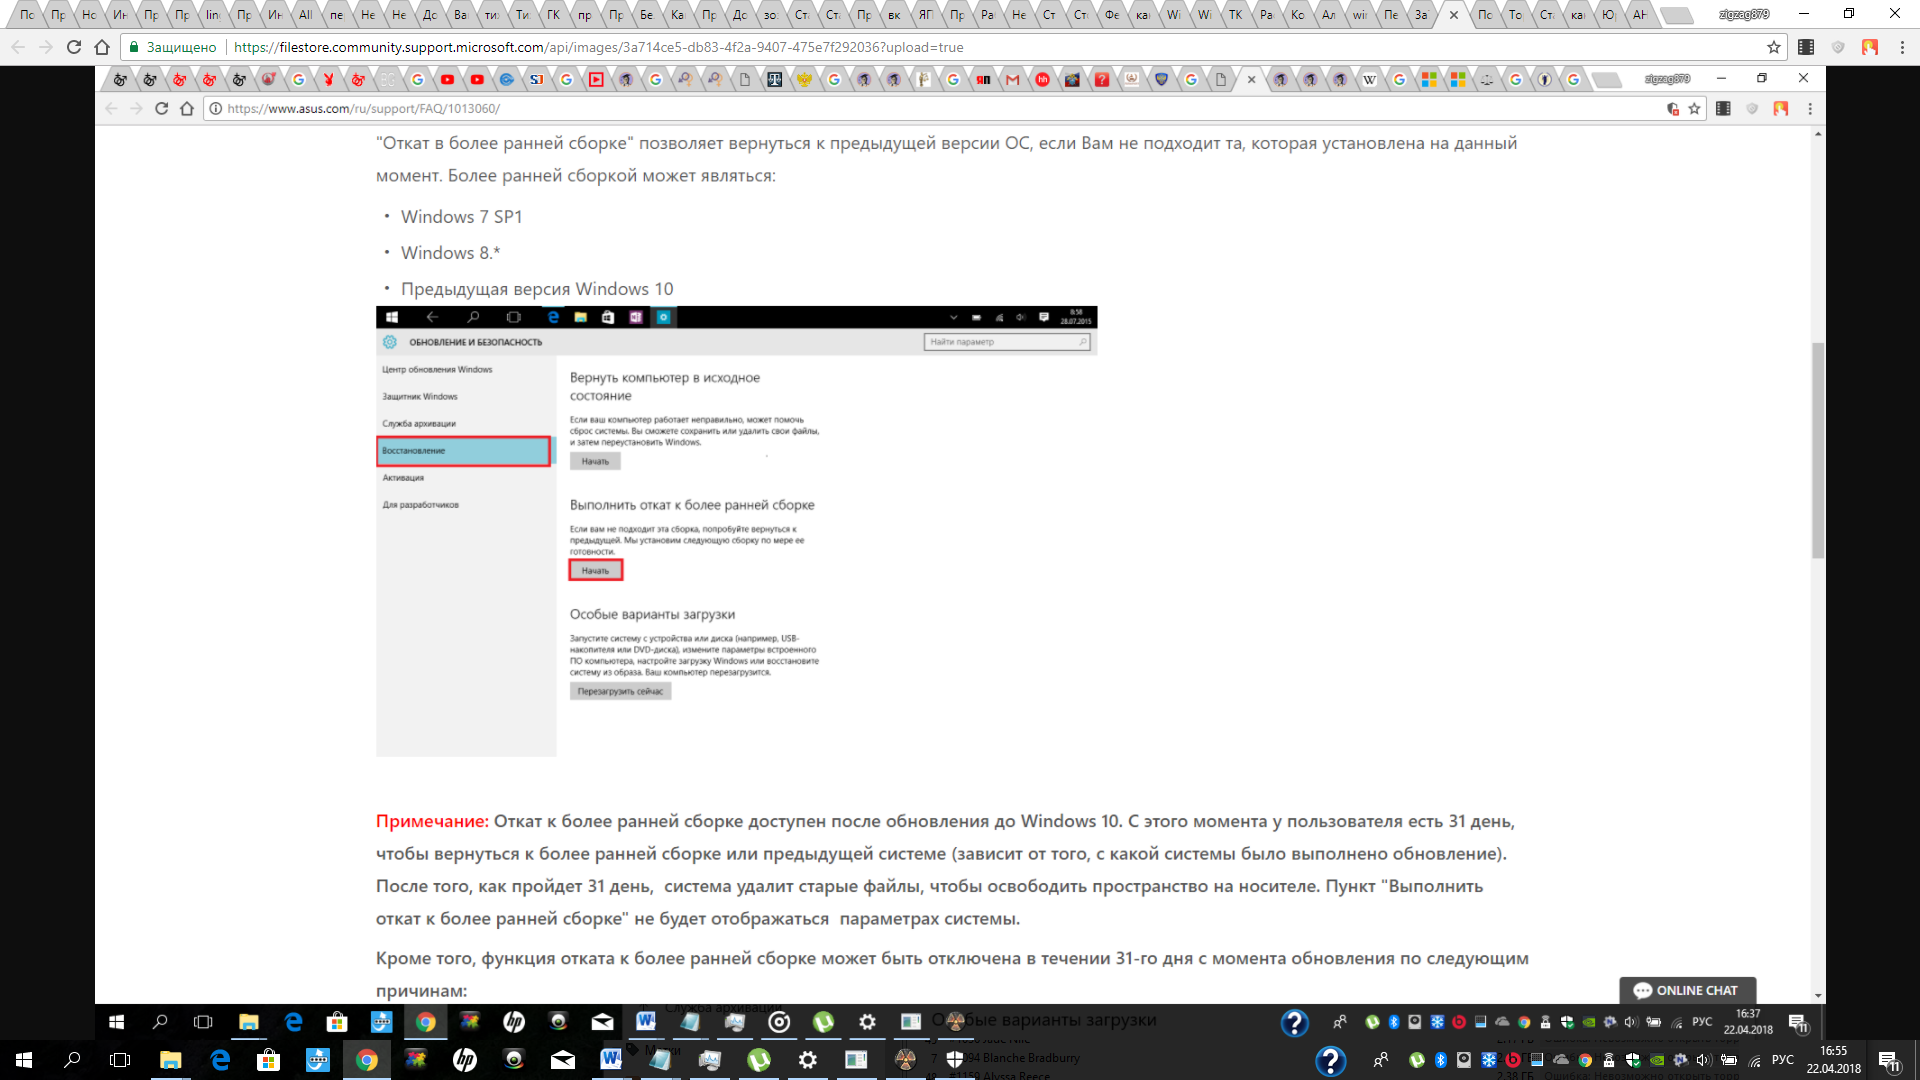Click the ASUS page vertical scrollbar thumb

[x=1818, y=450]
